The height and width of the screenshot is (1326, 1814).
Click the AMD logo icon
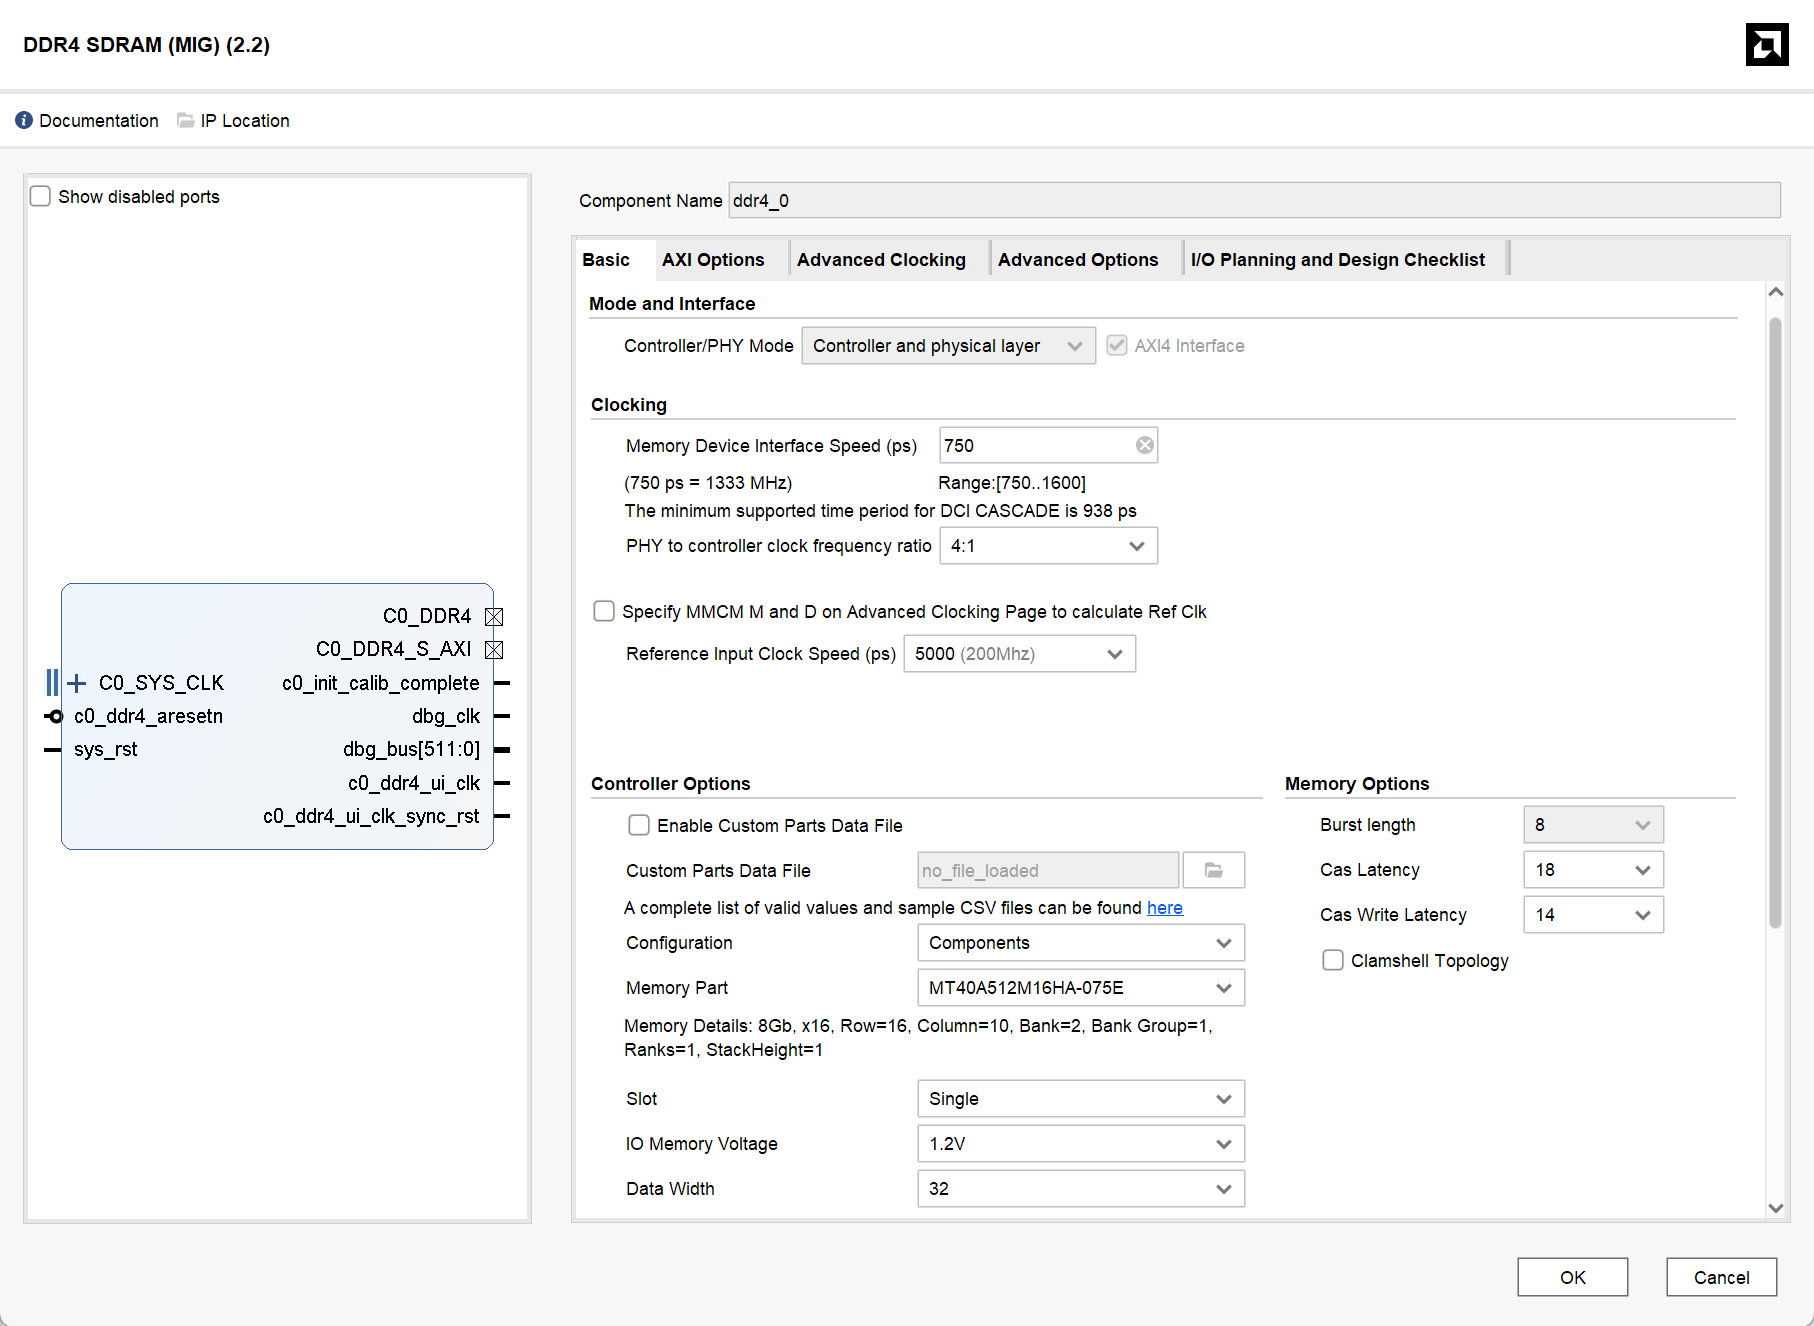1766,45
